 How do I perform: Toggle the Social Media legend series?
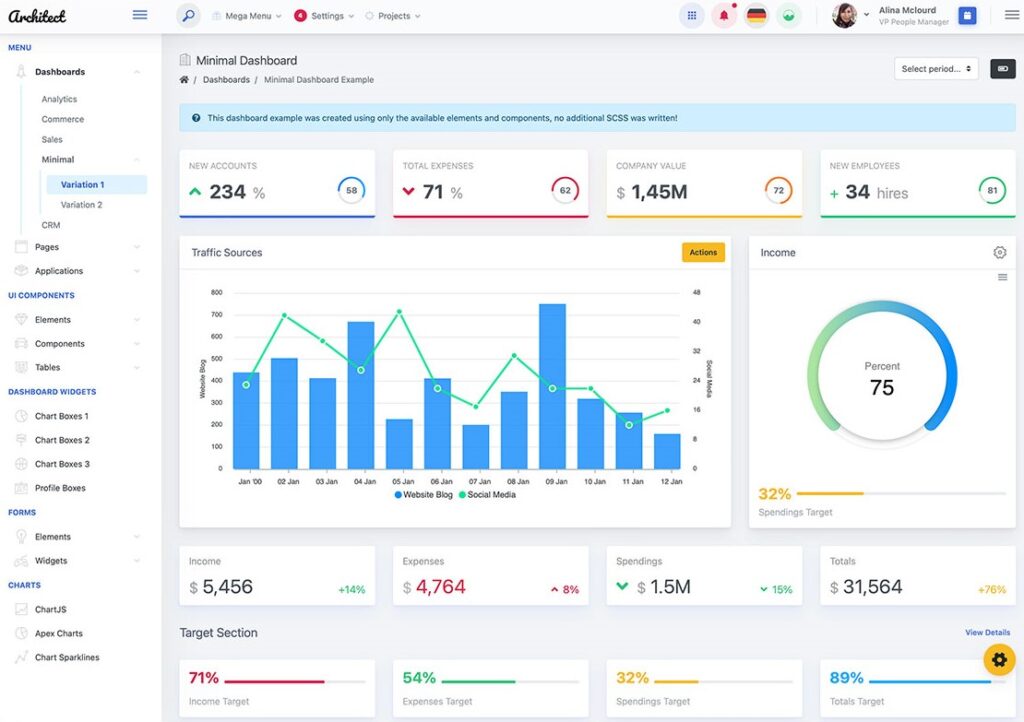[x=487, y=495]
